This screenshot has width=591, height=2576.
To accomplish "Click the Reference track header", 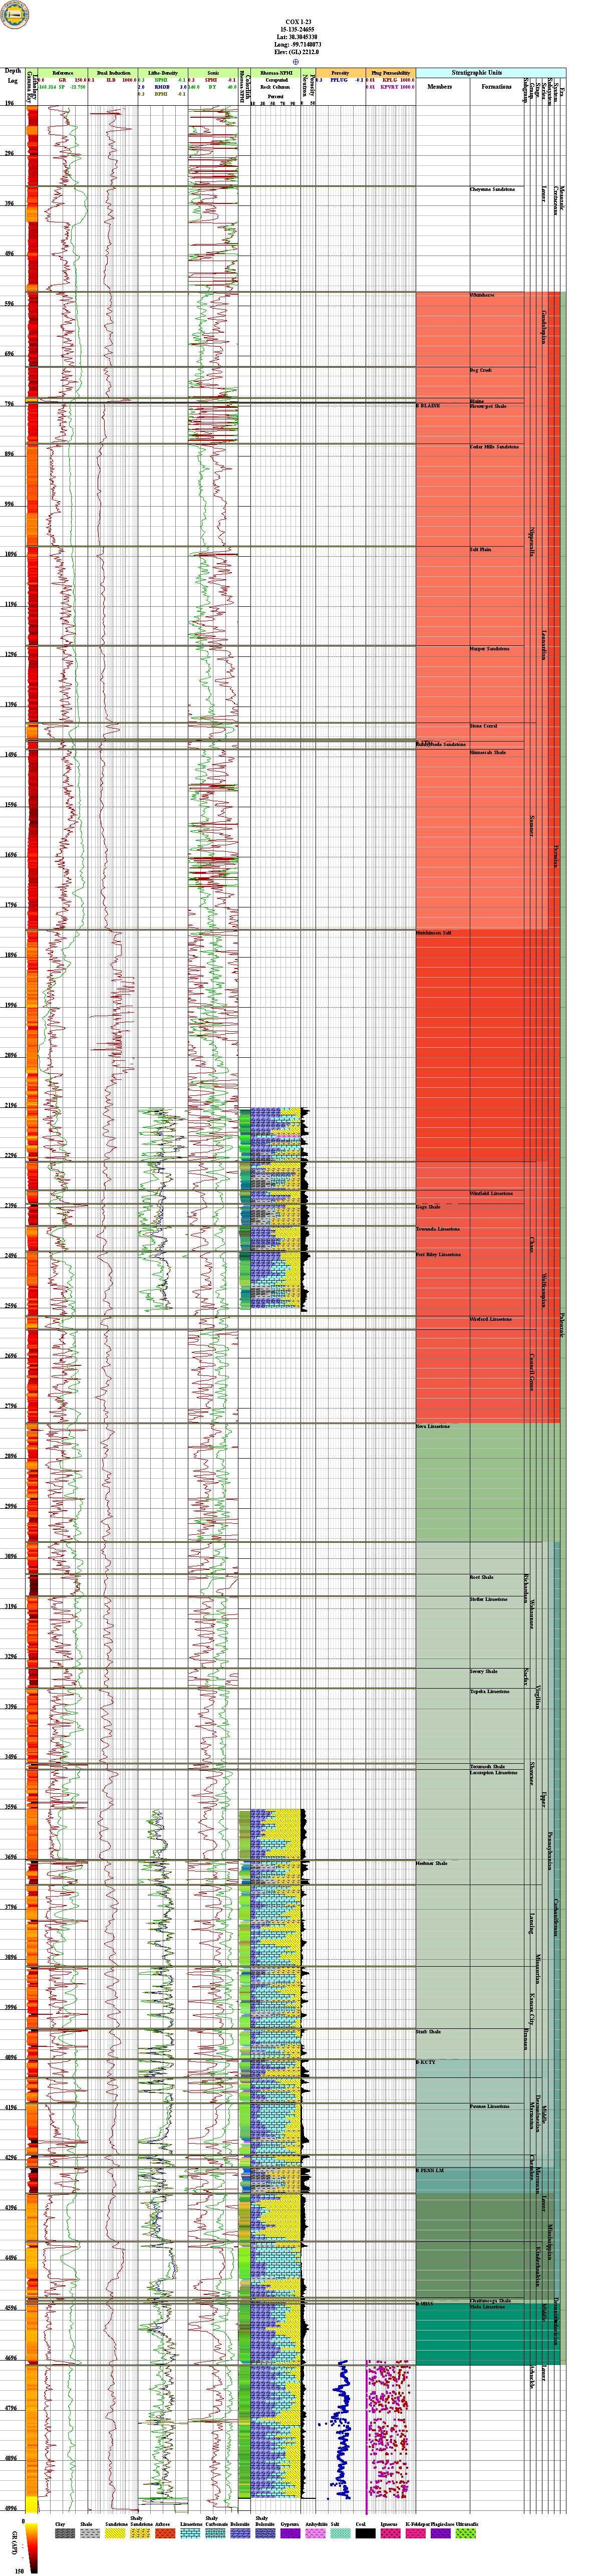I will (62, 73).
